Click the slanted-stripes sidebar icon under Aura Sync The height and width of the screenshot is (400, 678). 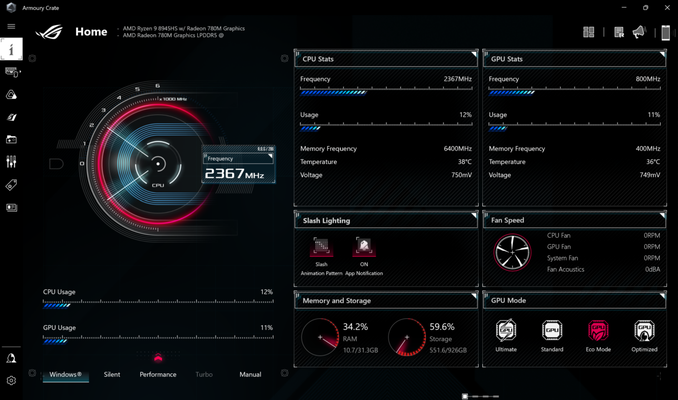(11, 117)
